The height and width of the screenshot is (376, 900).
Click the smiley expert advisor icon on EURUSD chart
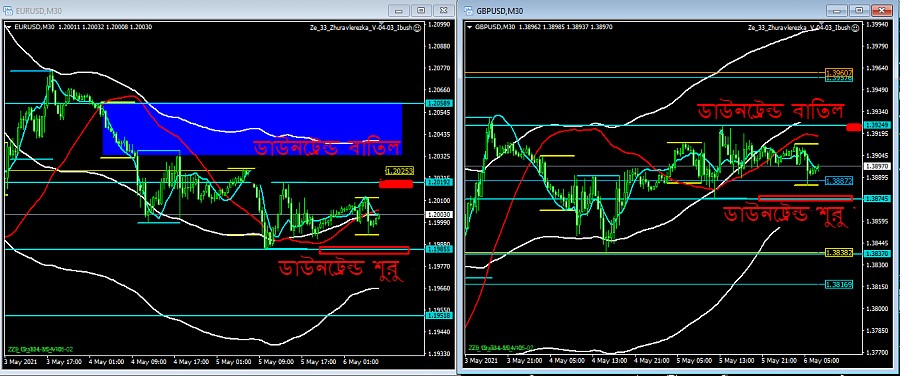coord(417,27)
